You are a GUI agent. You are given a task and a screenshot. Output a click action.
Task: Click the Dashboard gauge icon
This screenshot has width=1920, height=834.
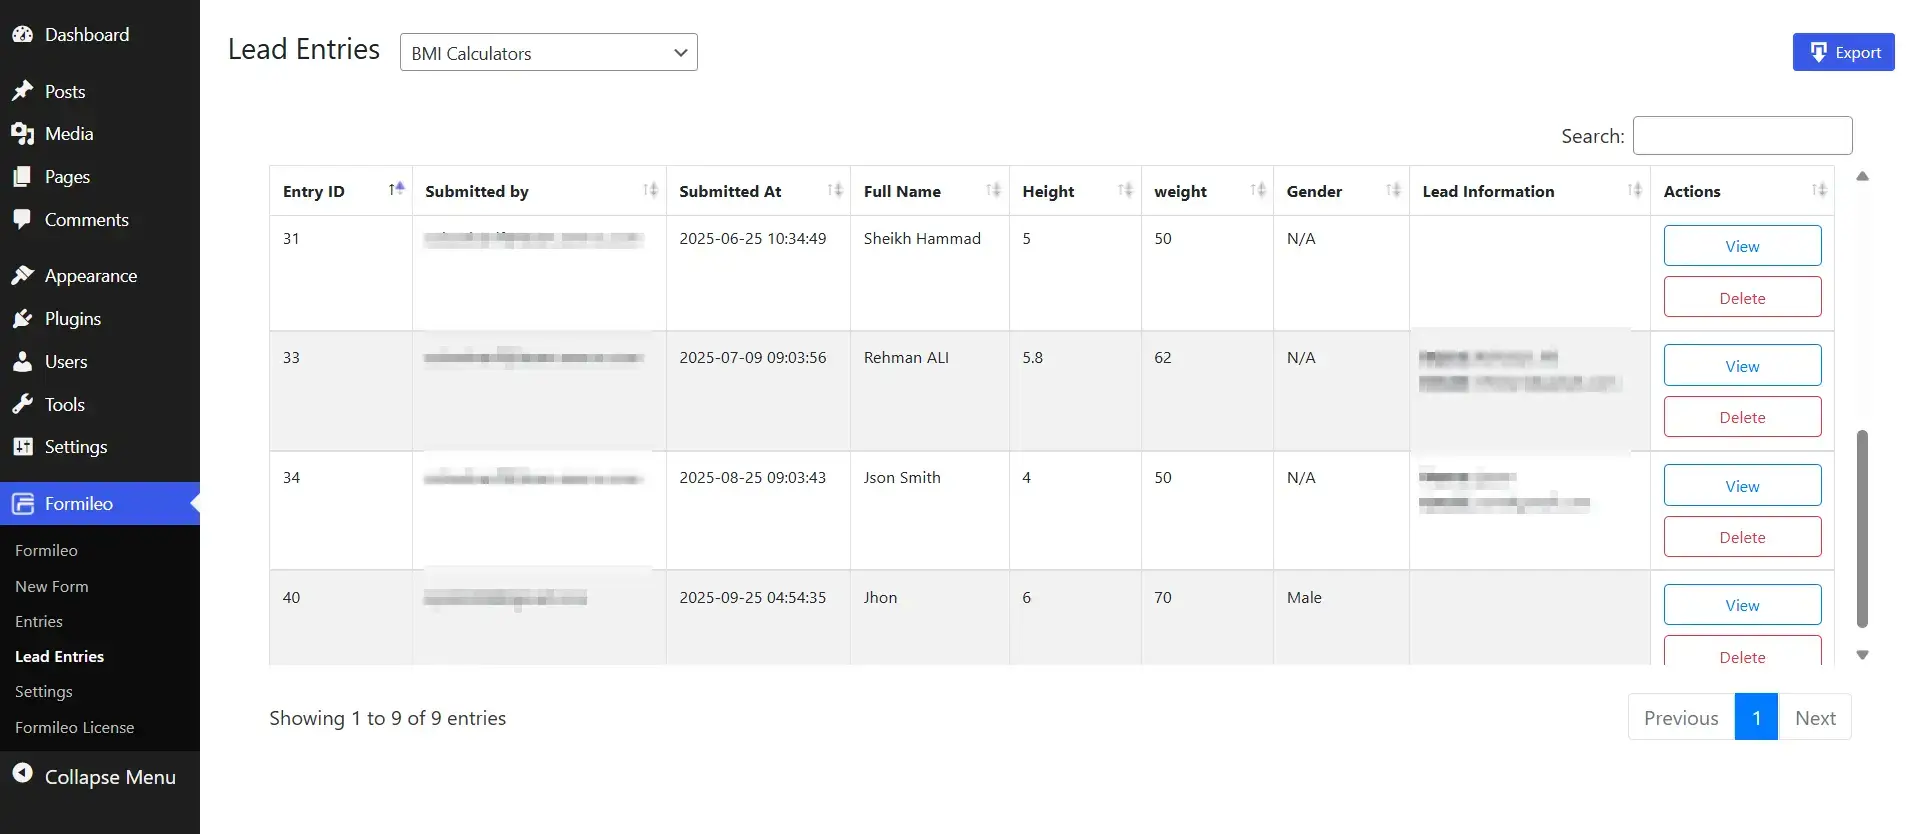pos(22,35)
